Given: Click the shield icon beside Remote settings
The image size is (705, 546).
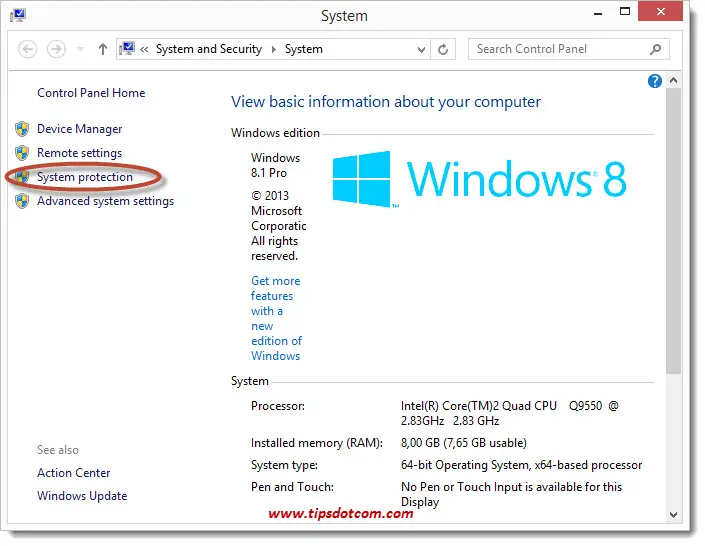Looking at the screenshot, I should coord(22,153).
